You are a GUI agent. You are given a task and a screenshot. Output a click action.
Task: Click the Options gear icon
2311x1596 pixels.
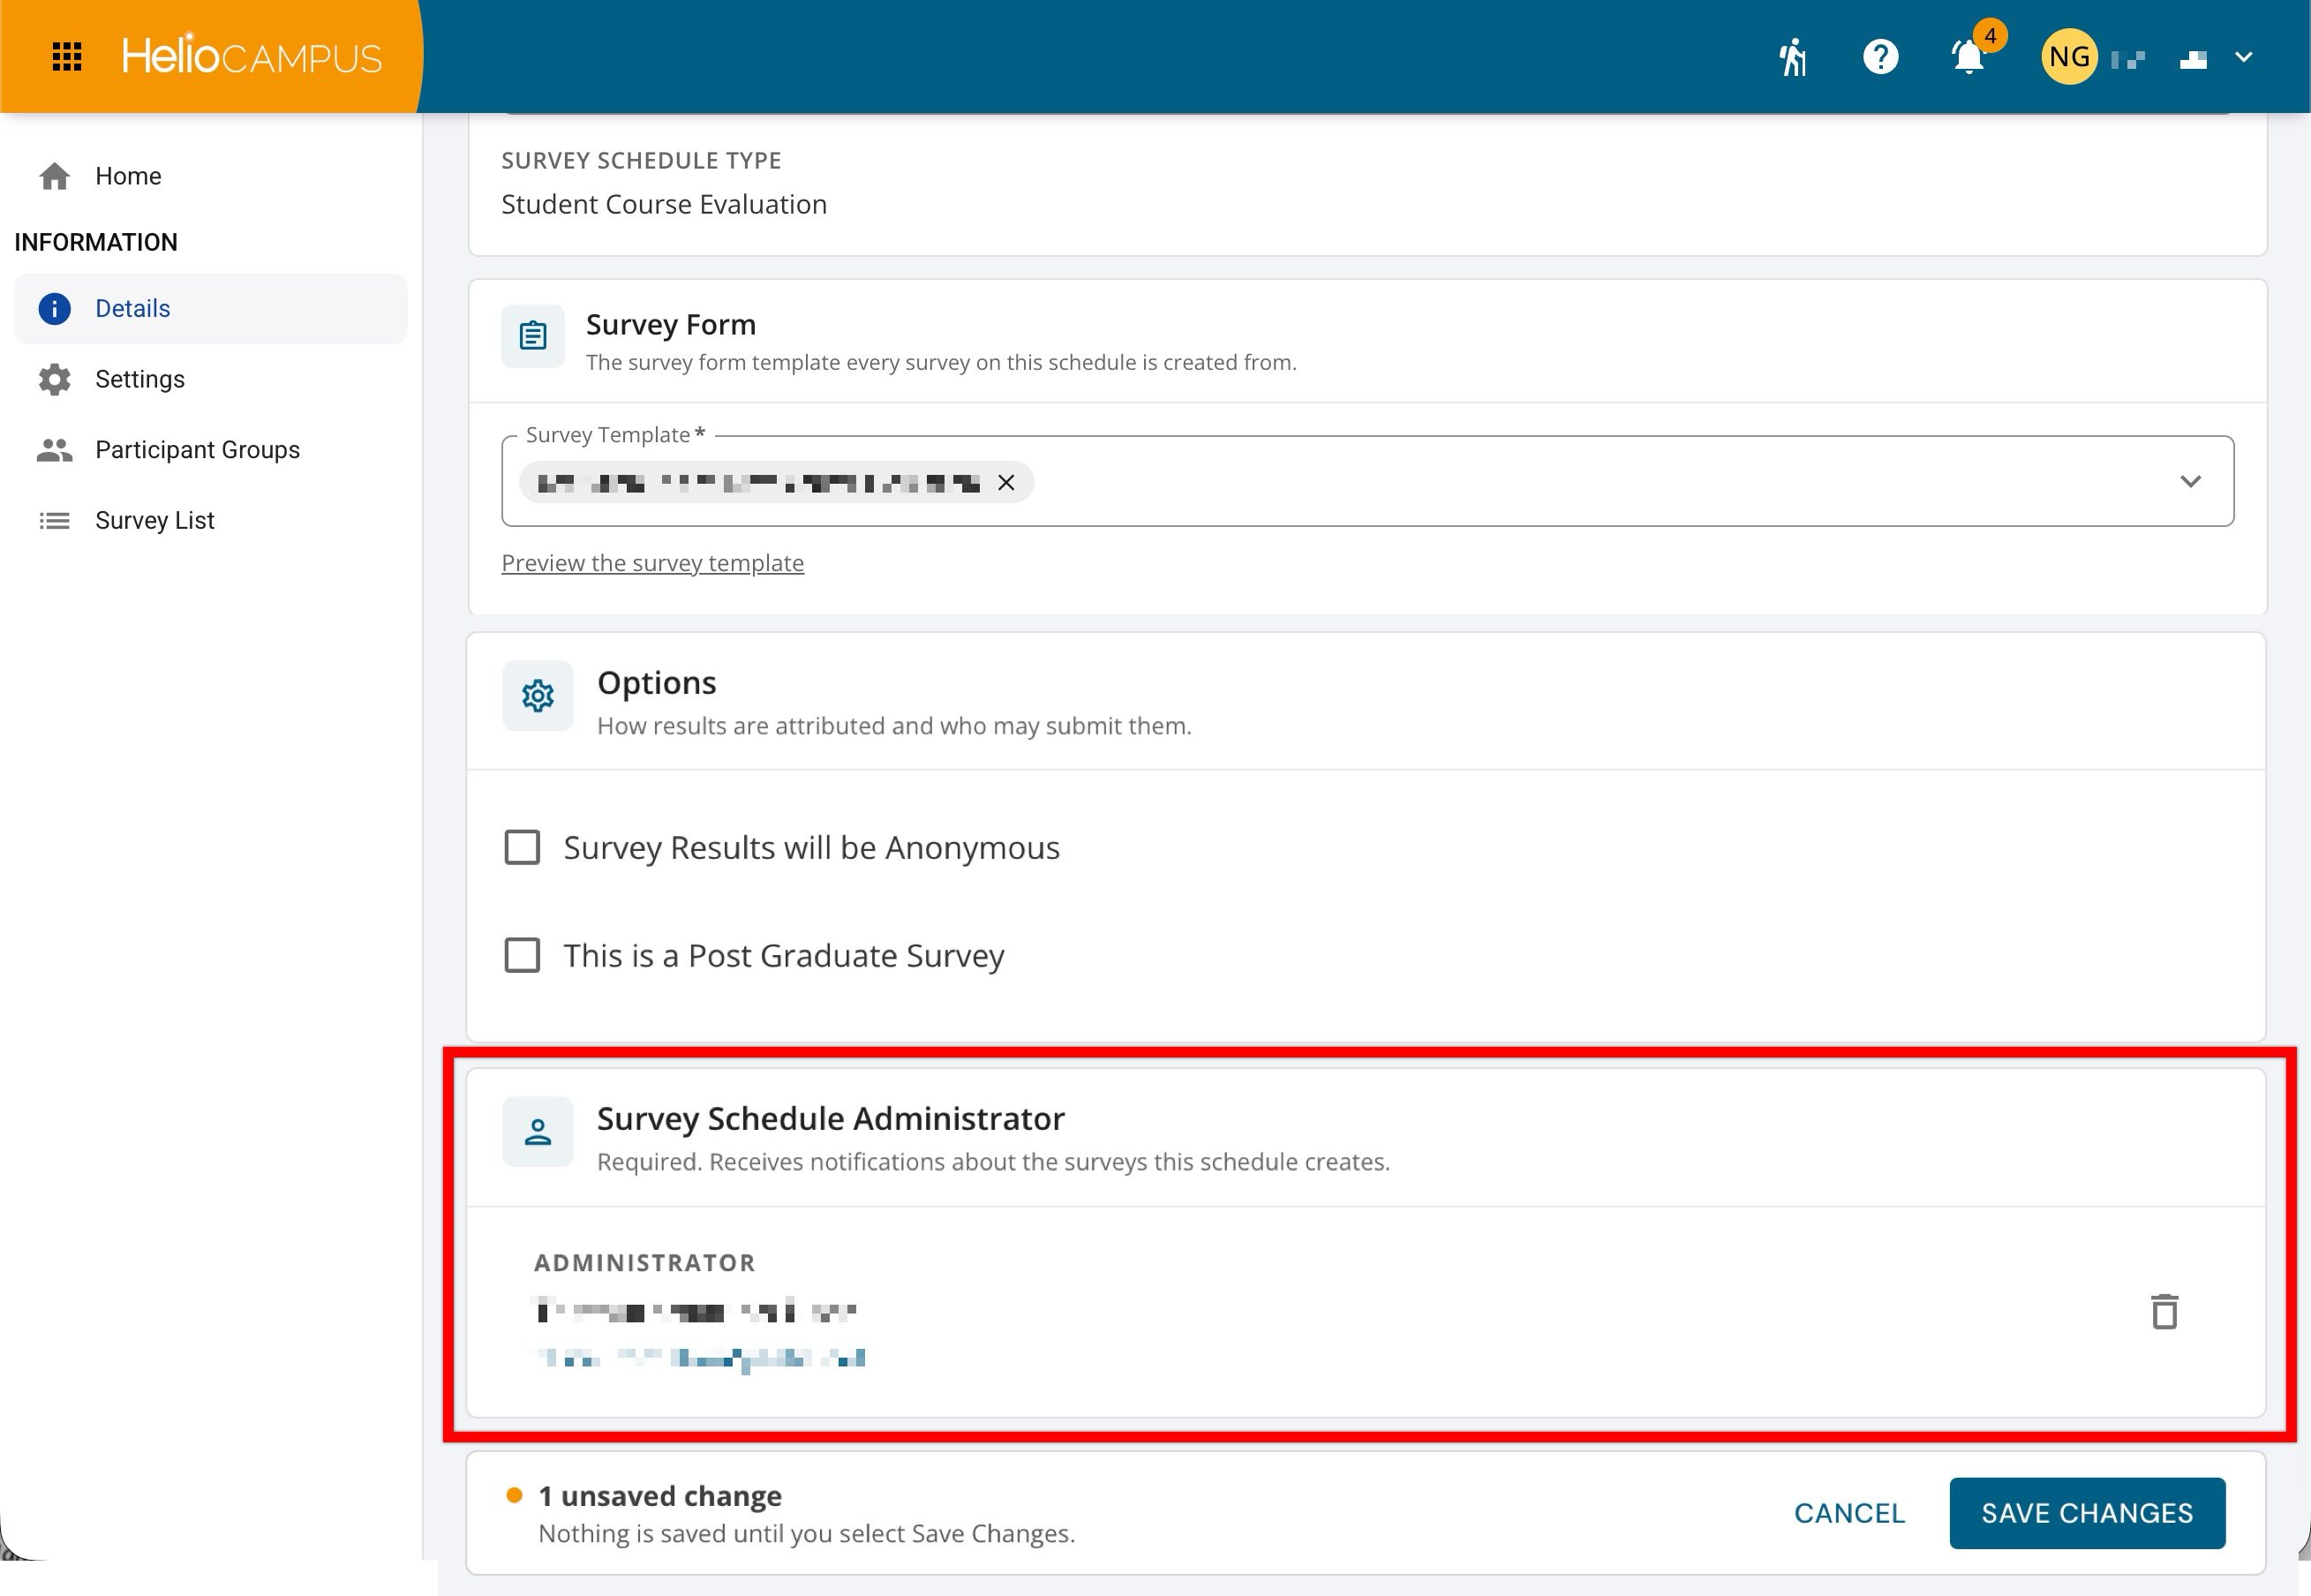coord(538,696)
